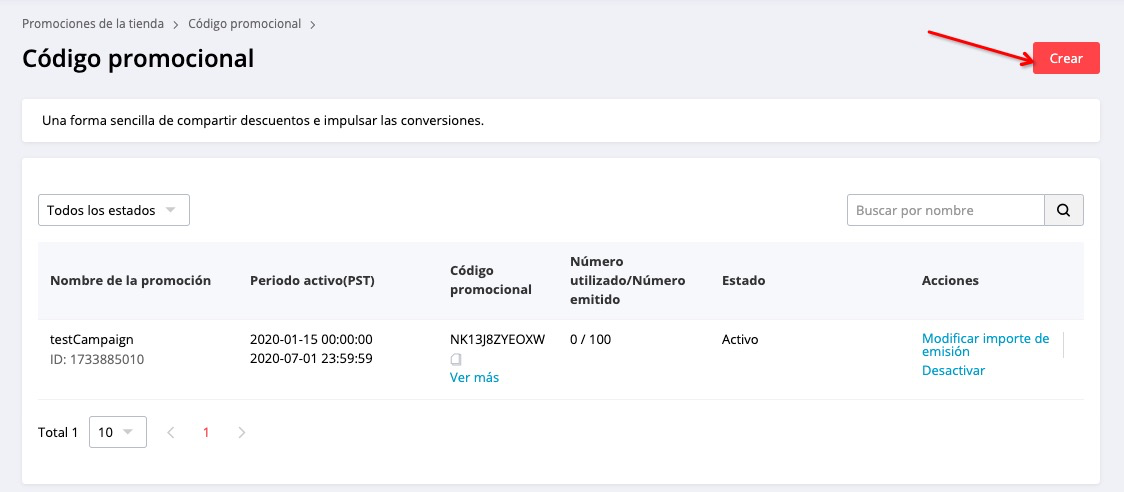Go to previous page with left arrow
Image resolution: width=1124 pixels, height=492 pixels.
coord(171,432)
